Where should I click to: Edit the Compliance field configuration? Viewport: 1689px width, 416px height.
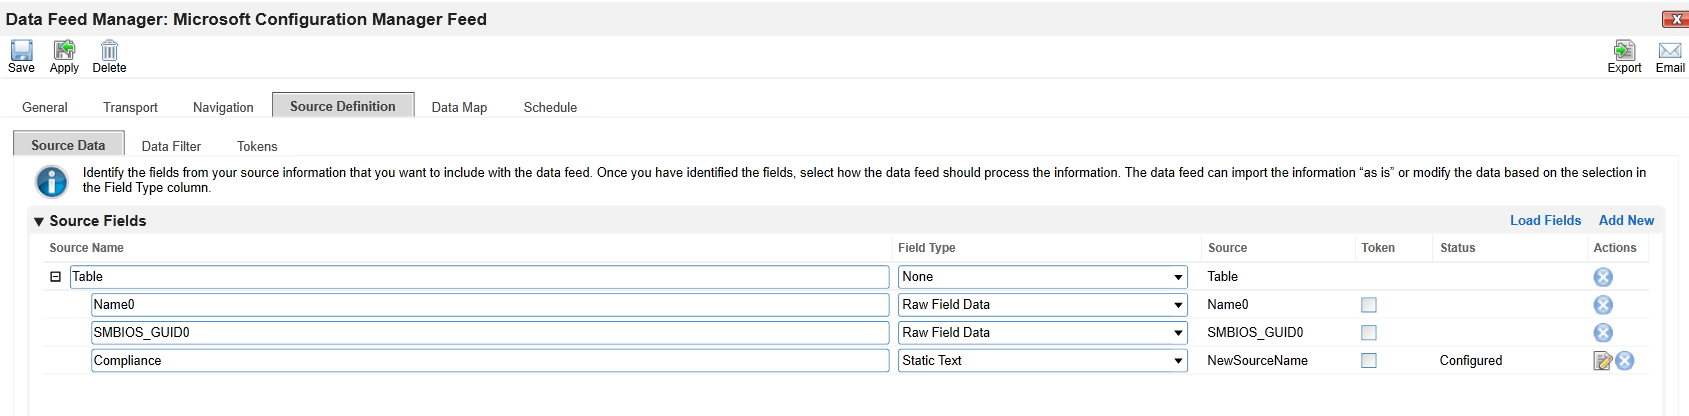[1603, 361]
